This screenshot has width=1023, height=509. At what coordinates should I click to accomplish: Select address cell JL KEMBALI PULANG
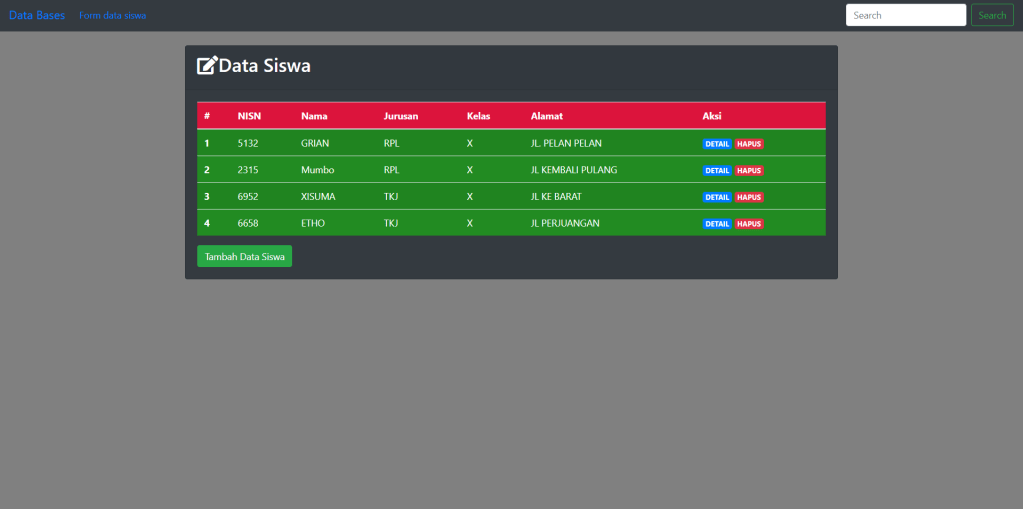(573, 170)
